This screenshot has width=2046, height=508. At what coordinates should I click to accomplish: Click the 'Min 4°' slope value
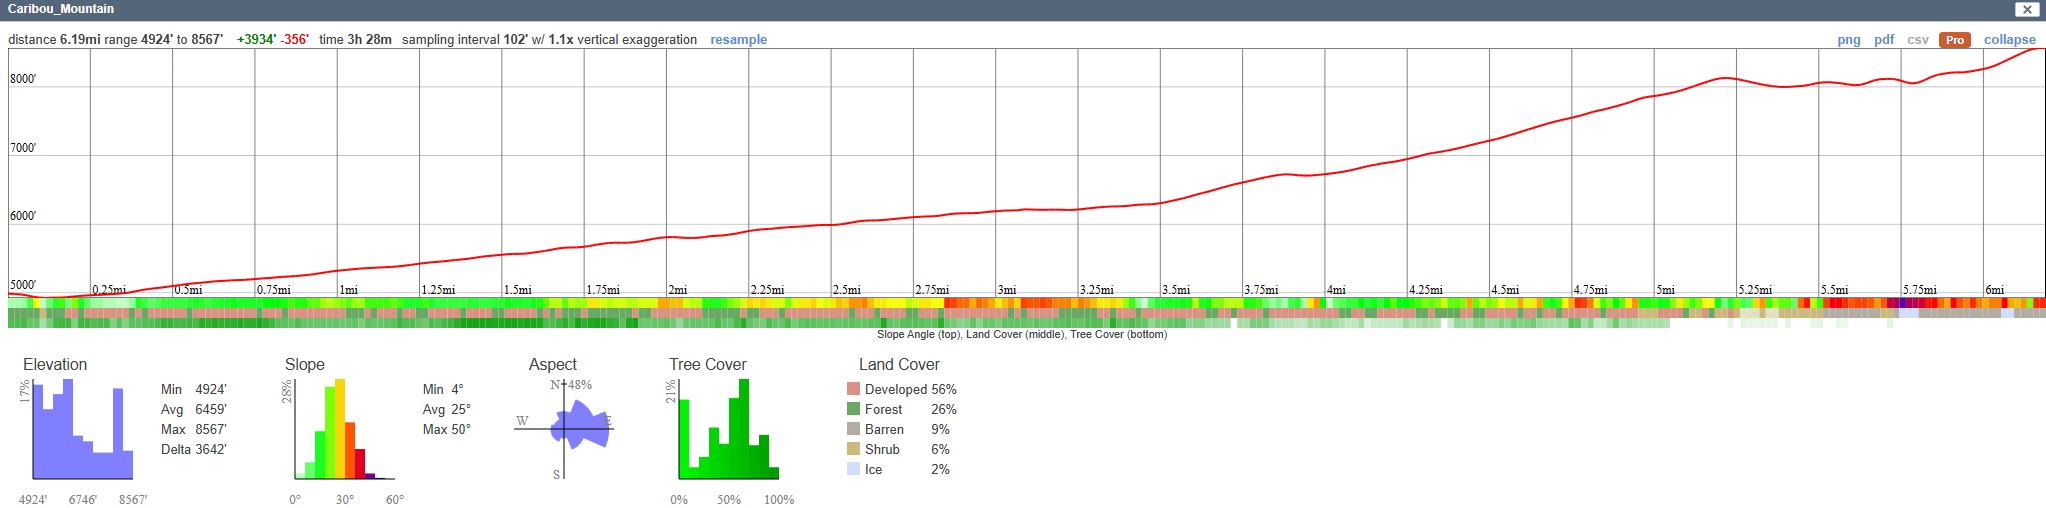tap(444, 389)
